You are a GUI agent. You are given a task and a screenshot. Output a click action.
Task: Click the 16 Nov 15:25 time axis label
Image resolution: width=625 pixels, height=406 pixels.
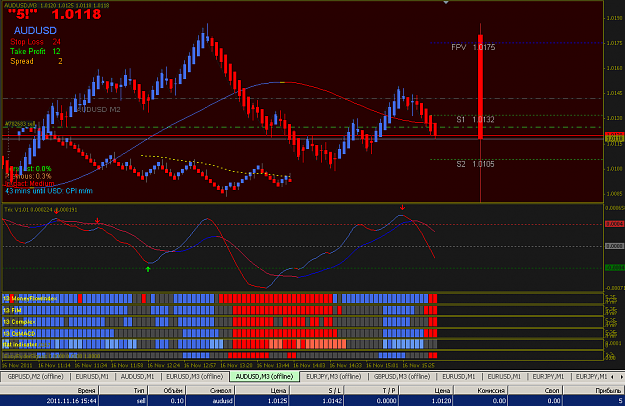tap(419, 365)
